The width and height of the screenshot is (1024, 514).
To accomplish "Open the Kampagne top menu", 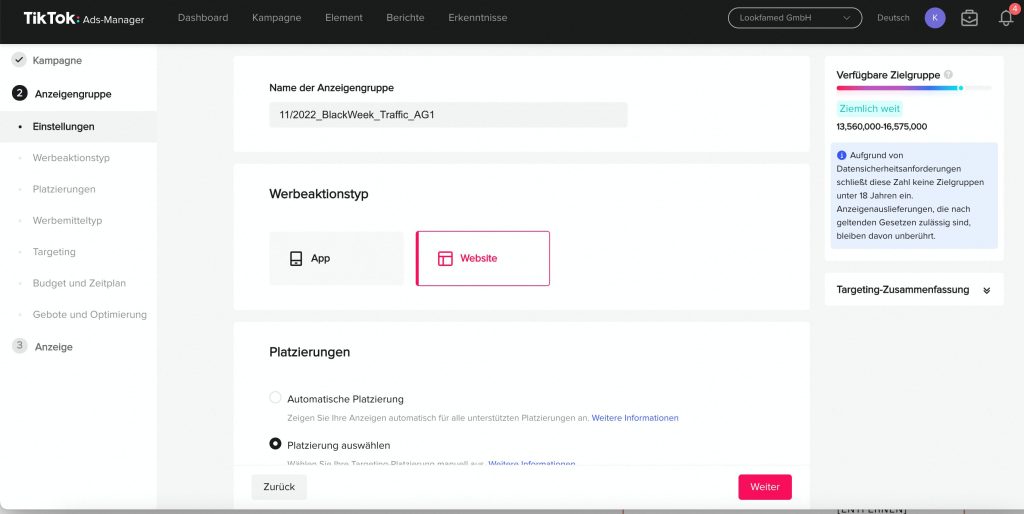I will 277,18.
